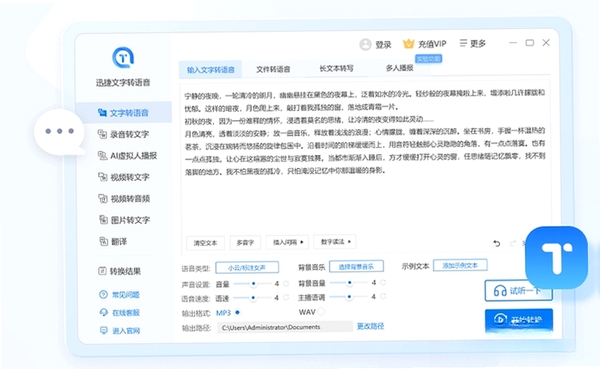Viewport: 600px width, 369px height.
Task: Open 录音转文字 in the sidebar
Action: pyautogui.click(x=123, y=134)
